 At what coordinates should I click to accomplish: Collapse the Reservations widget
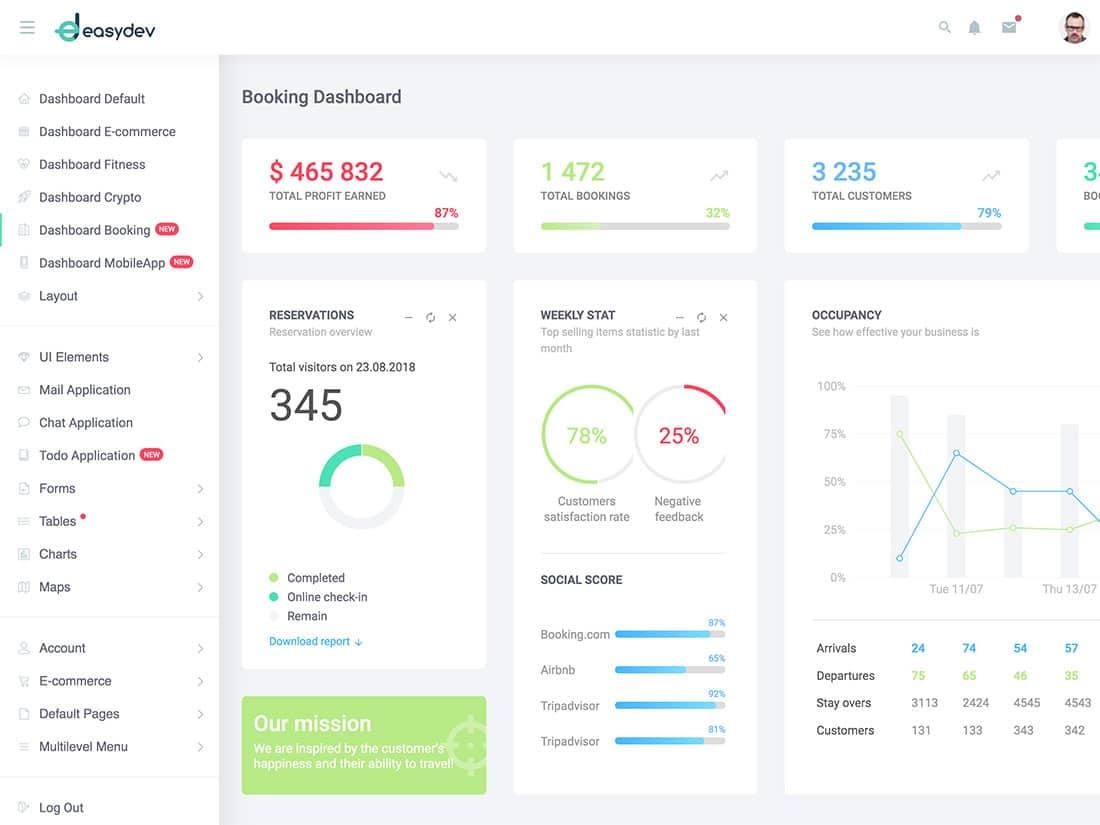(x=408, y=317)
